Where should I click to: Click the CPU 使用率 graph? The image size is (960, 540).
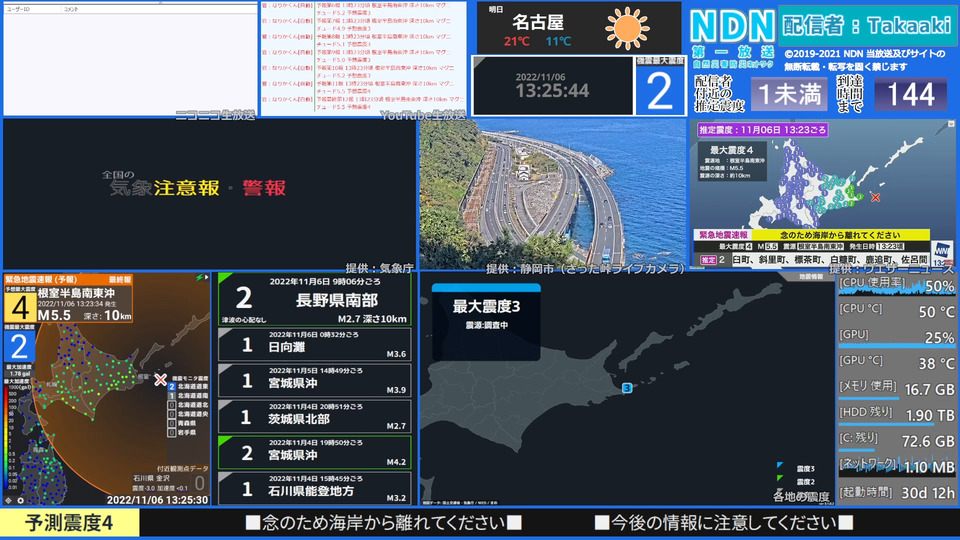[x=896, y=285]
